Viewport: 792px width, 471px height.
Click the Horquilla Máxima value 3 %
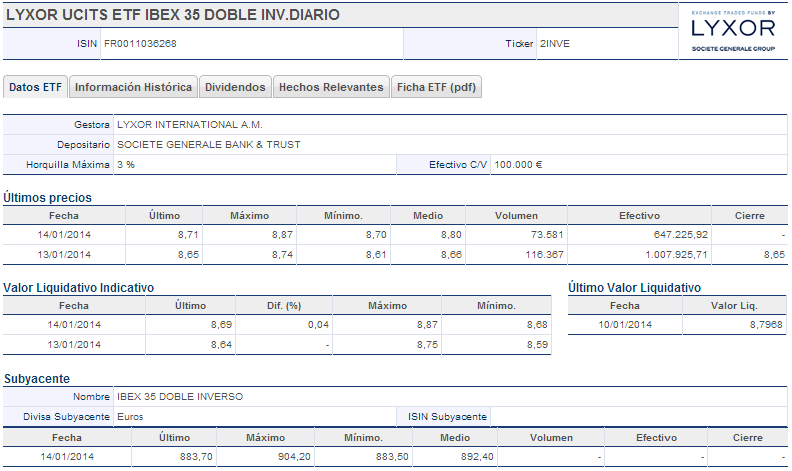tap(126, 165)
